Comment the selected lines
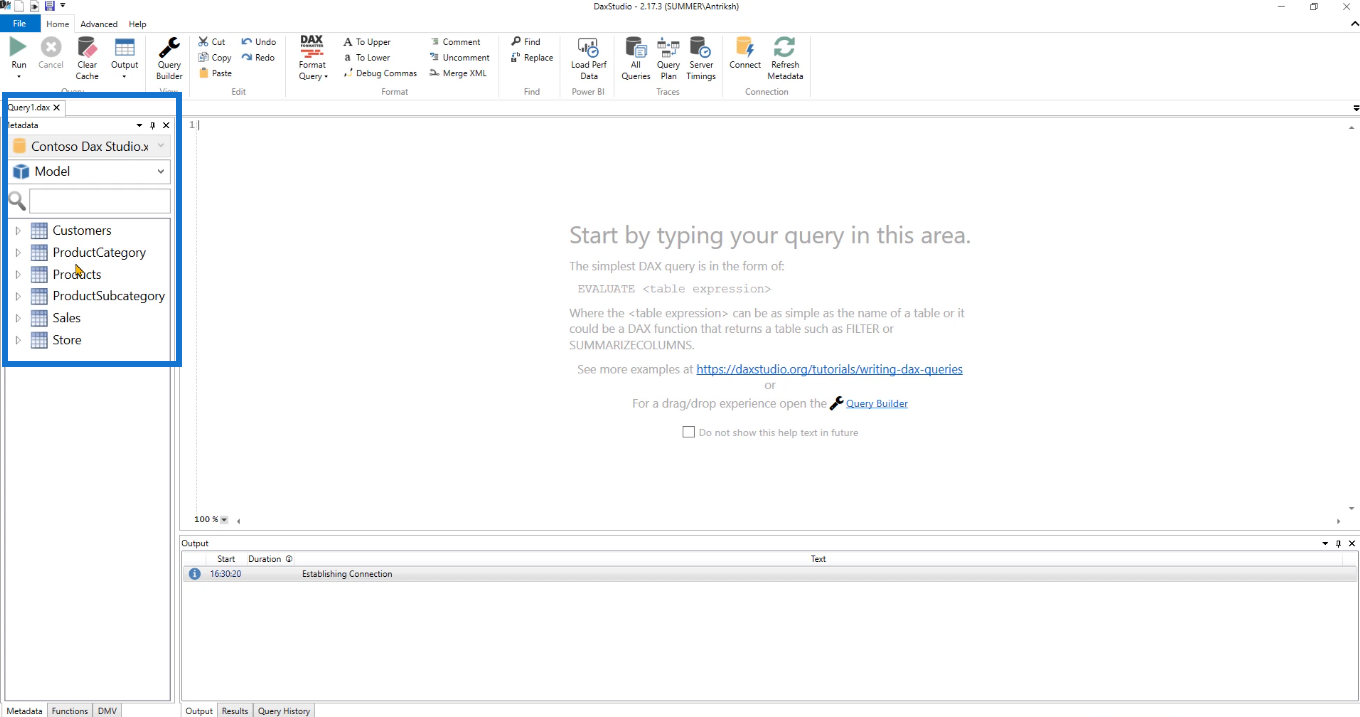The height and width of the screenshot is (717, 1360). click(x=455, y=42)
